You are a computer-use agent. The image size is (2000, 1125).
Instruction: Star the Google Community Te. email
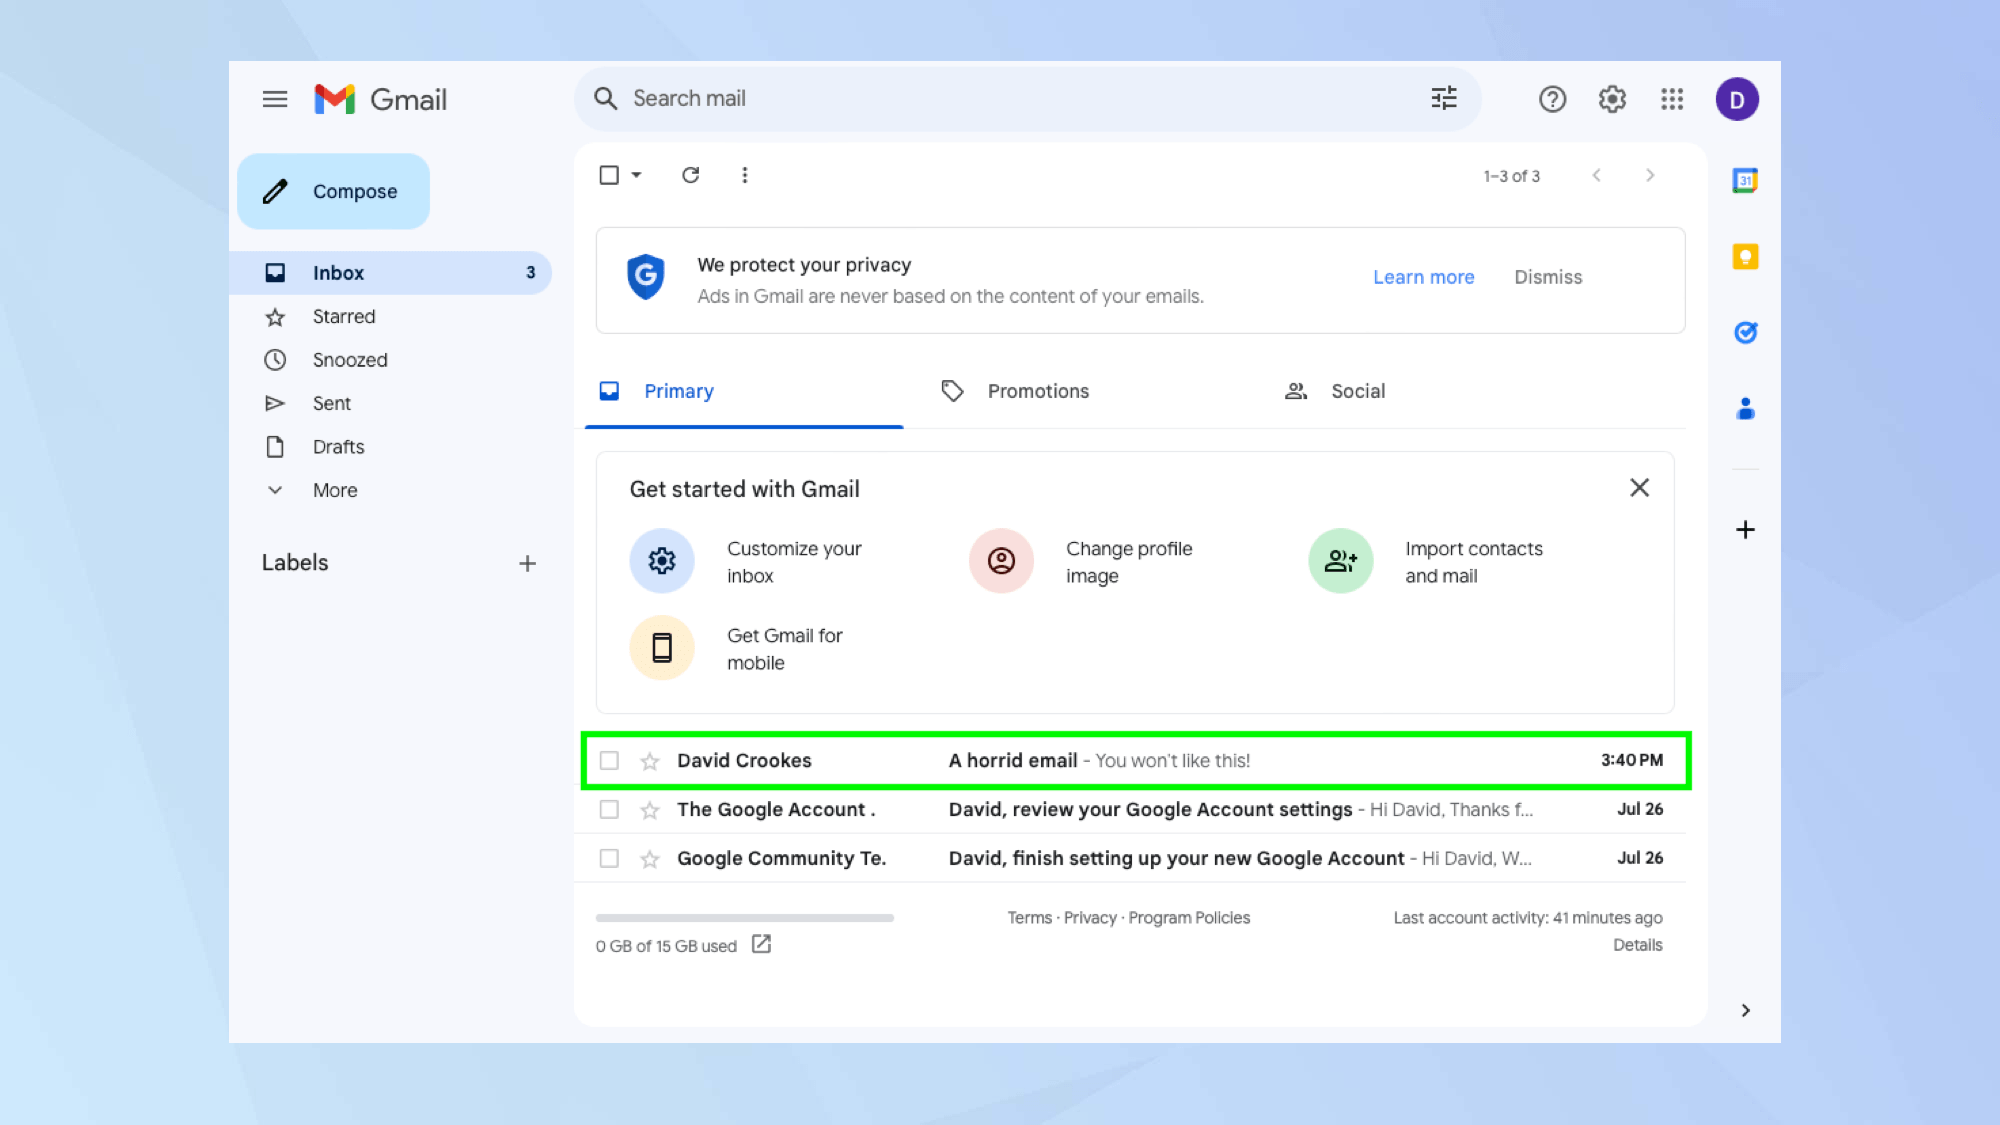pyautogui.click(x=649, y=858)
